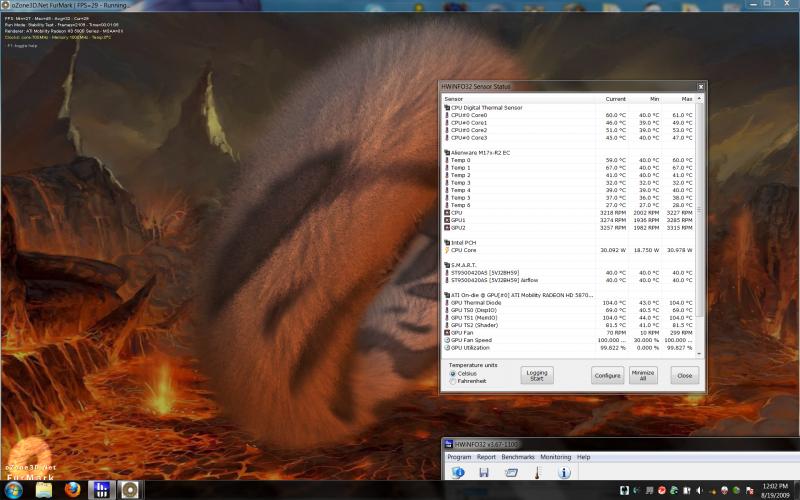Open the system summary icon in HWiNFO32 toolbar
Viewport: 800px width, 500px height.
(x=458, y=472)
